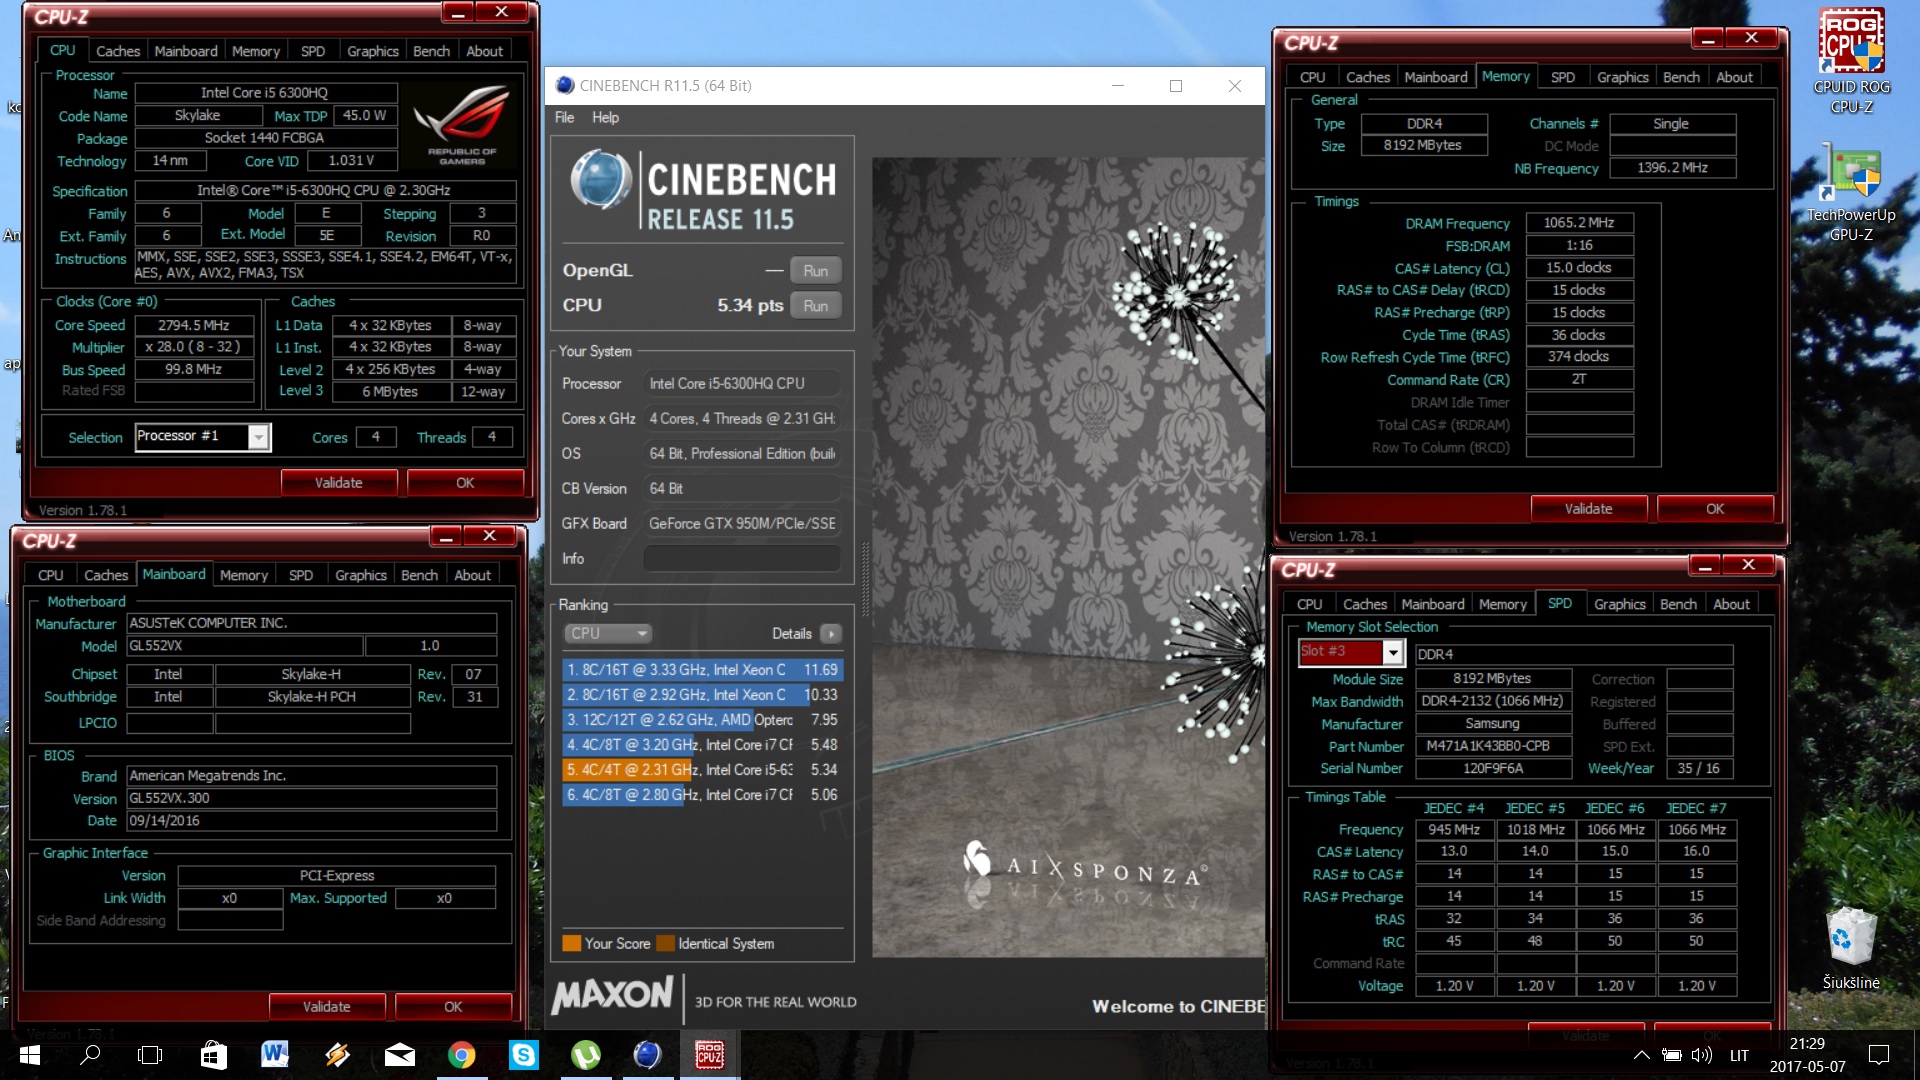Click LIT input language indicator
This screenshot has height=1080, width=1920.
click(x=1740, y=1055)
